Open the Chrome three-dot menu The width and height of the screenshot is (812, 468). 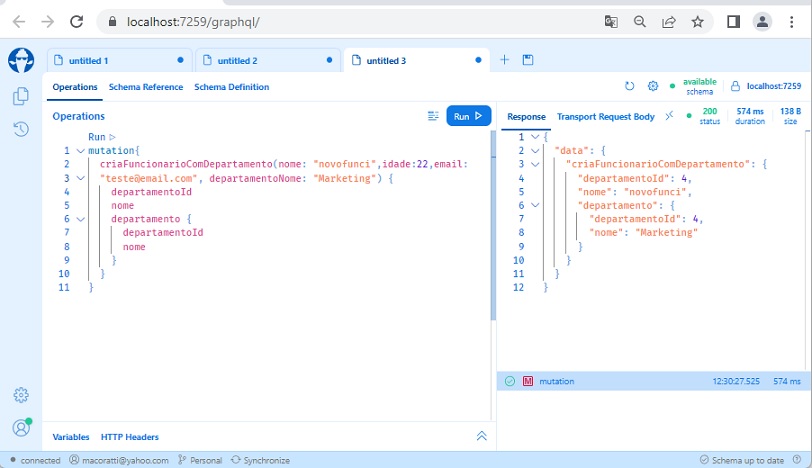(x=791, y=22)
